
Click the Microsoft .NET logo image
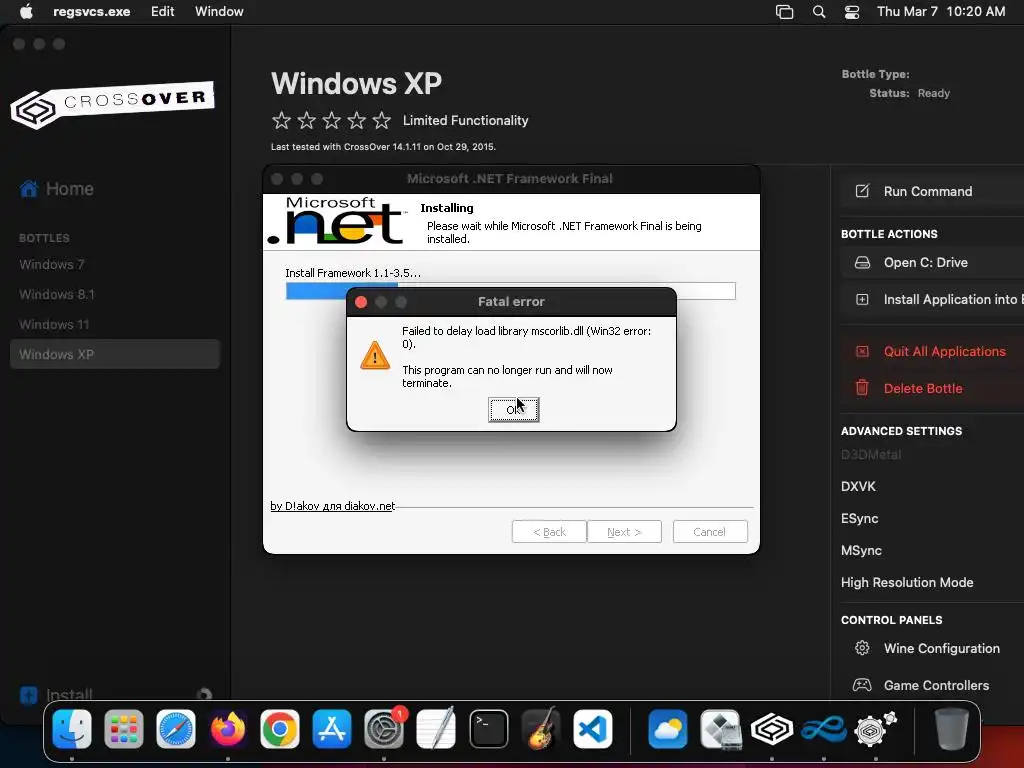click(337, 221)
